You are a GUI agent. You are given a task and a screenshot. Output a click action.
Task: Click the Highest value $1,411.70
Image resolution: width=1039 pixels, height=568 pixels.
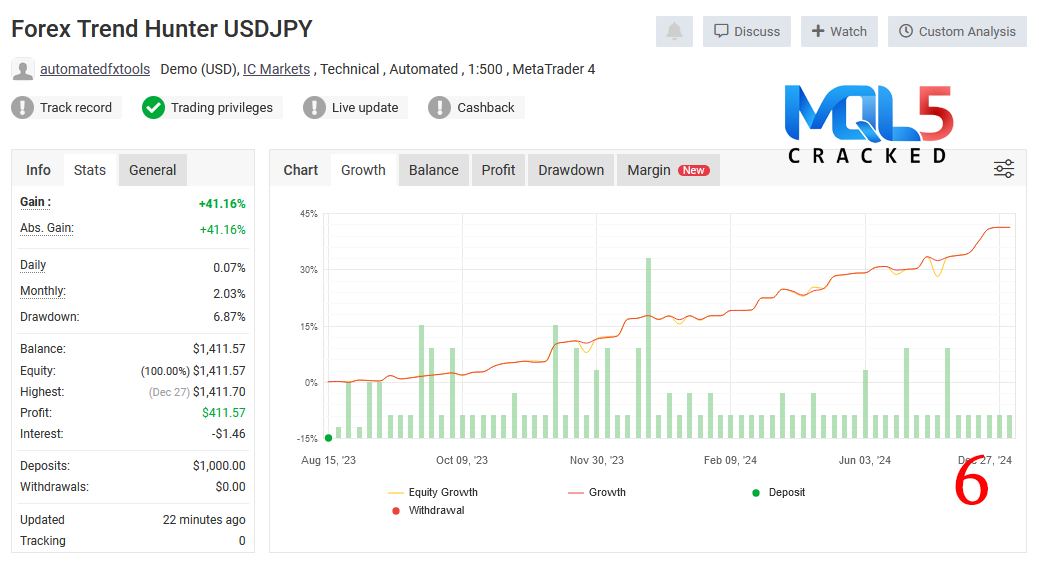click(219, 392)
